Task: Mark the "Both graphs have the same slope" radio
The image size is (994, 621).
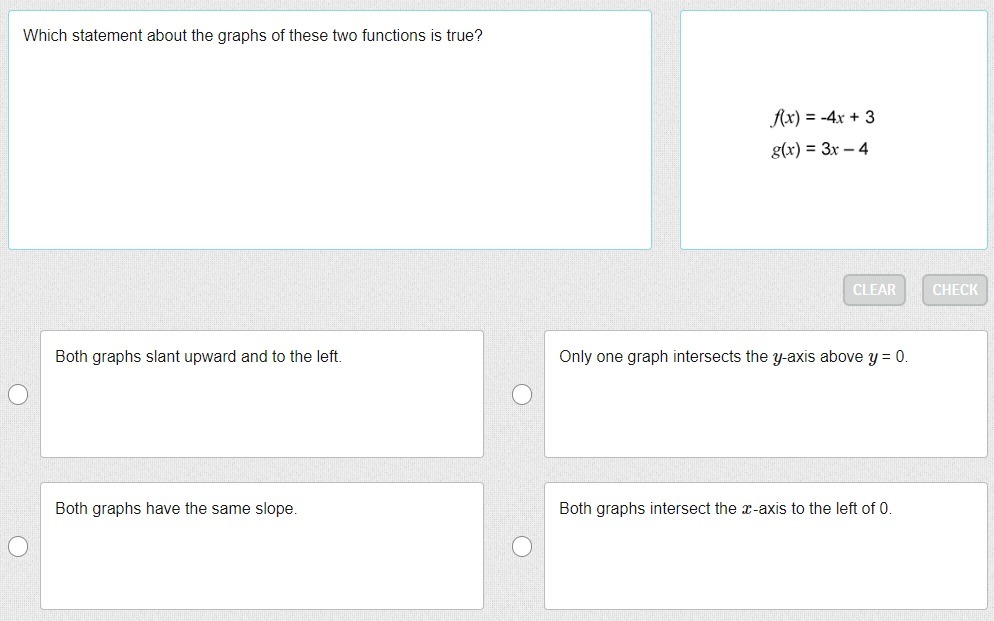Action: pos(17,546)
